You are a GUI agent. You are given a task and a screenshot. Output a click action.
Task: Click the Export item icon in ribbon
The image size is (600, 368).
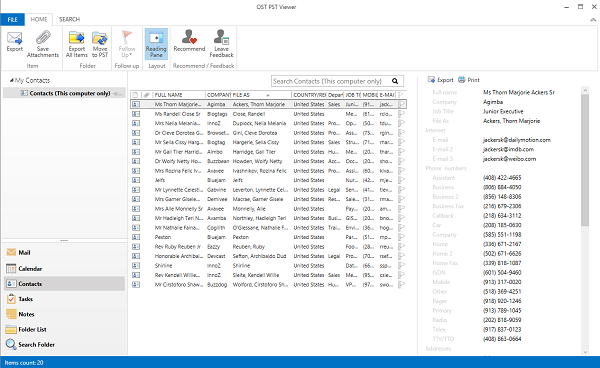point(15,38)
